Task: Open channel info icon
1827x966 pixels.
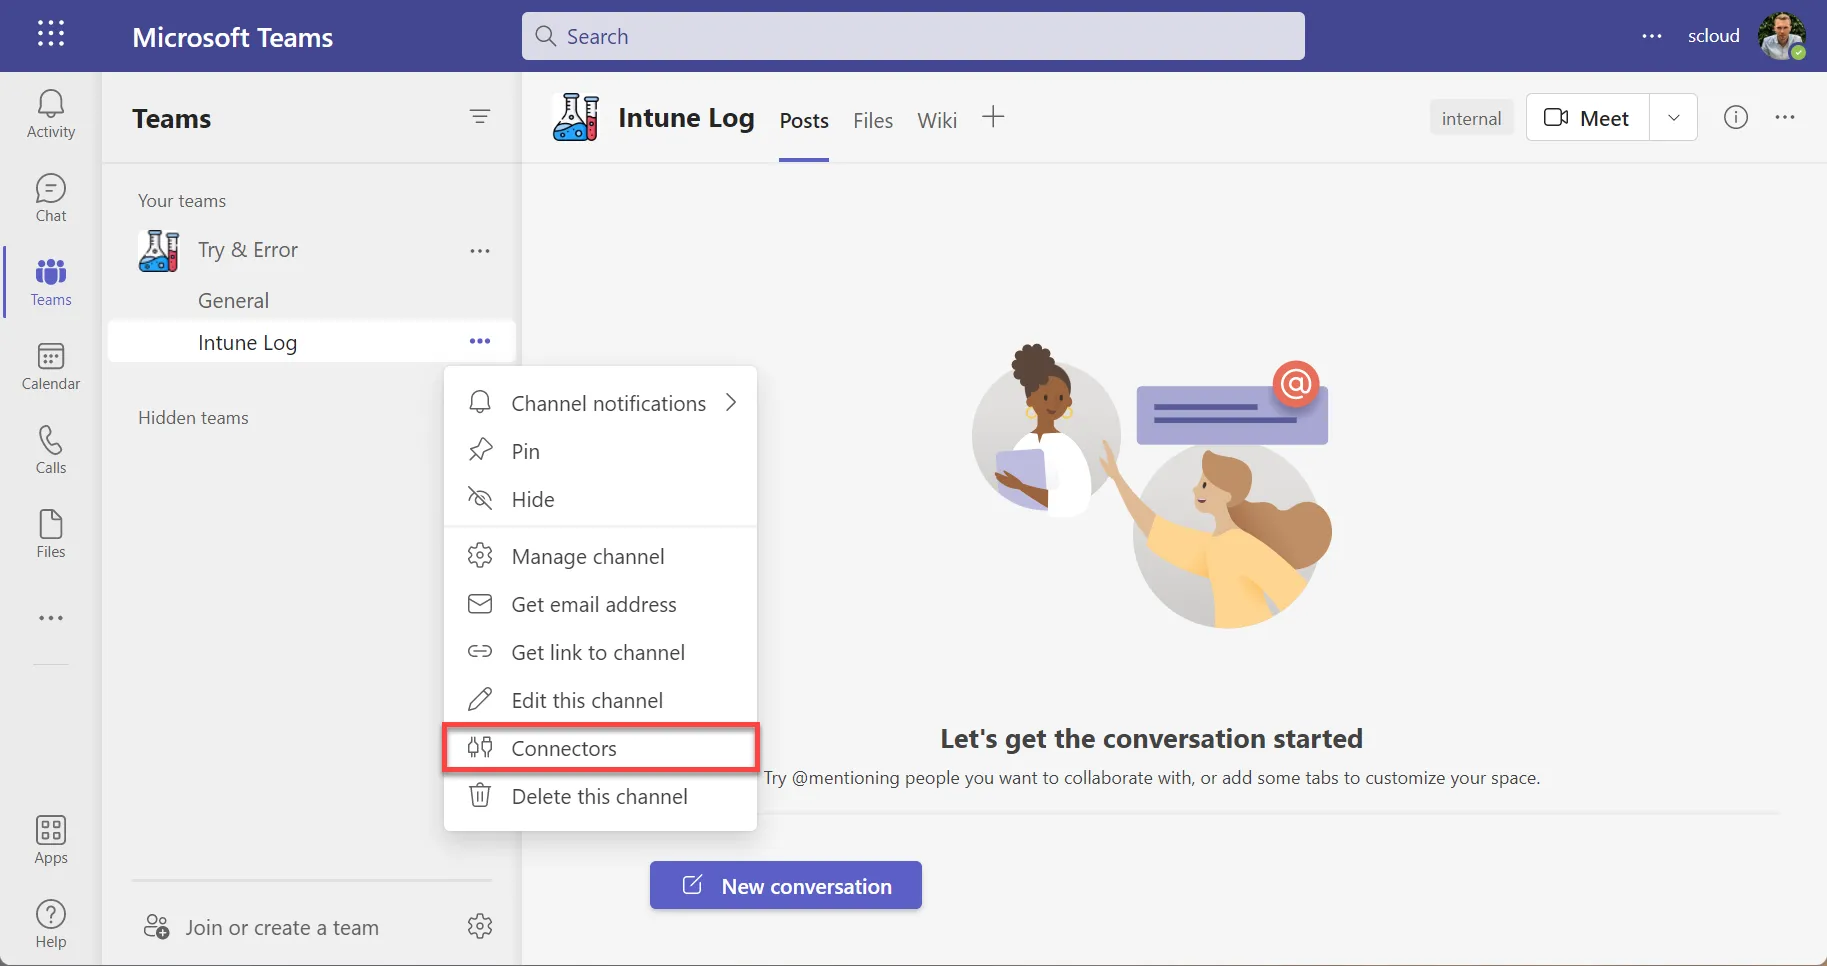Action: click(x=1736, y=117)
